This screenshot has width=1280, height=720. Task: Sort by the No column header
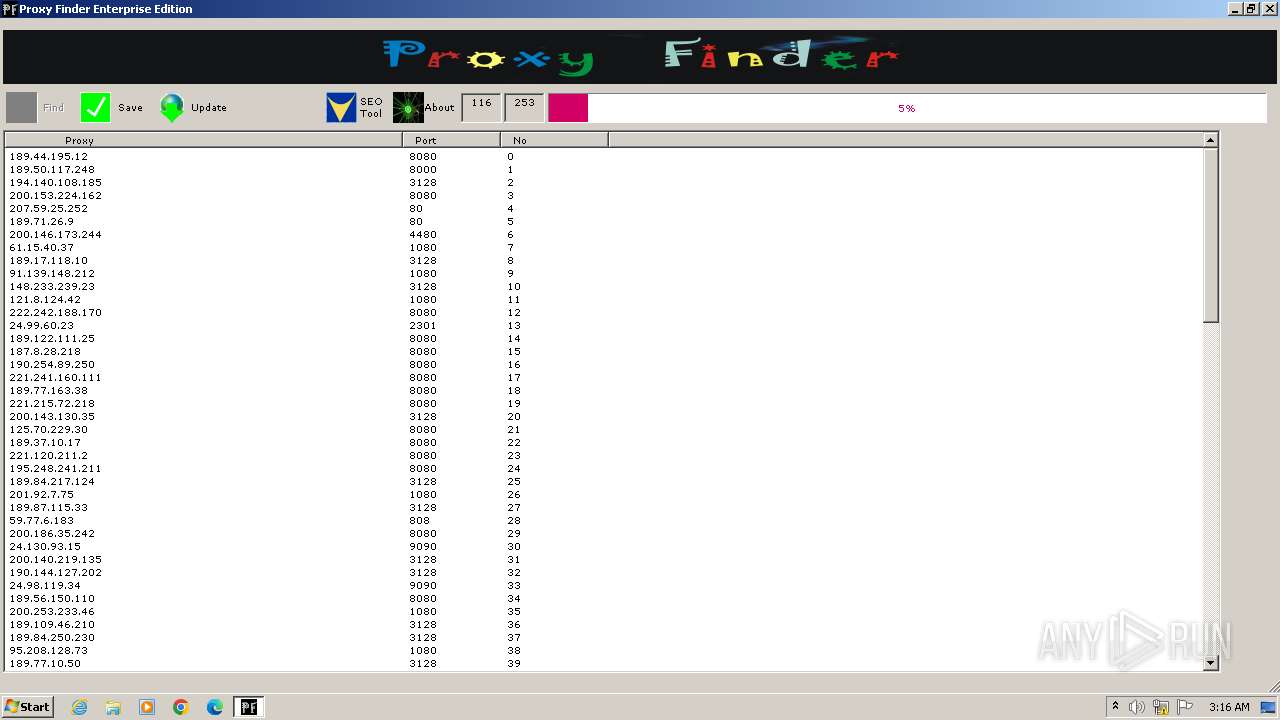(x=554, y=140)
